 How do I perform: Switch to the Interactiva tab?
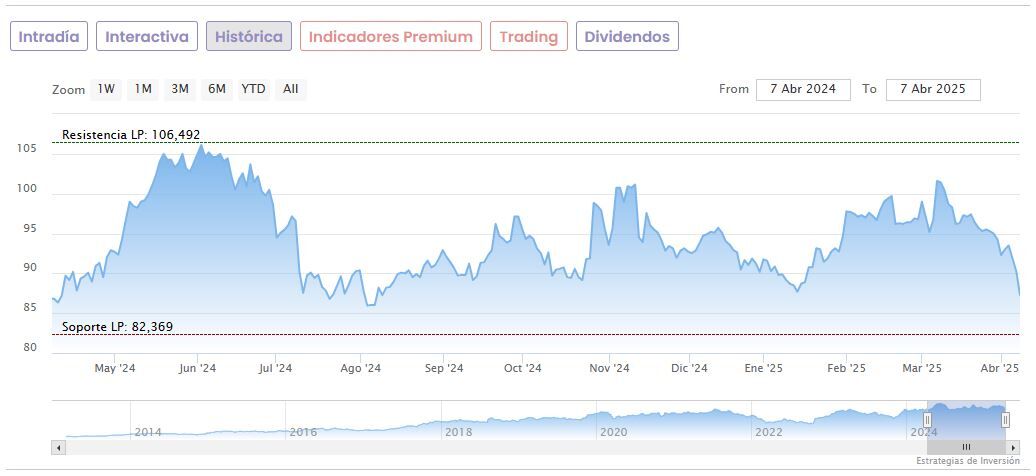point(147,37)
